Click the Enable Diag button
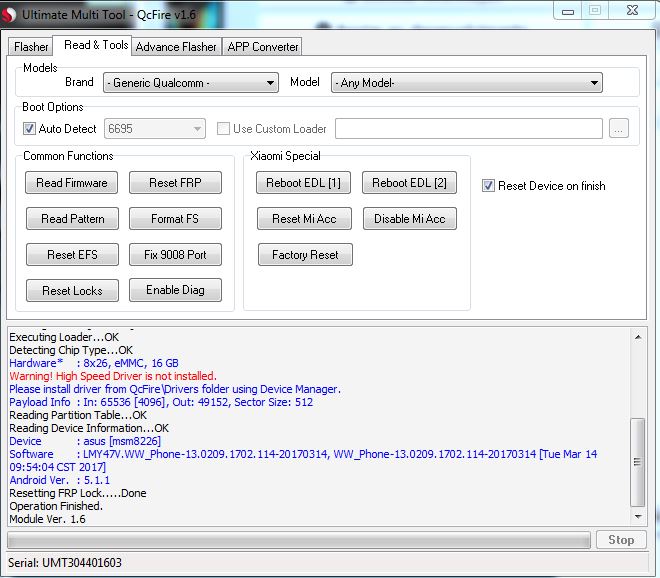The width and height of the screenshot is (660, 578). point(175,290)
